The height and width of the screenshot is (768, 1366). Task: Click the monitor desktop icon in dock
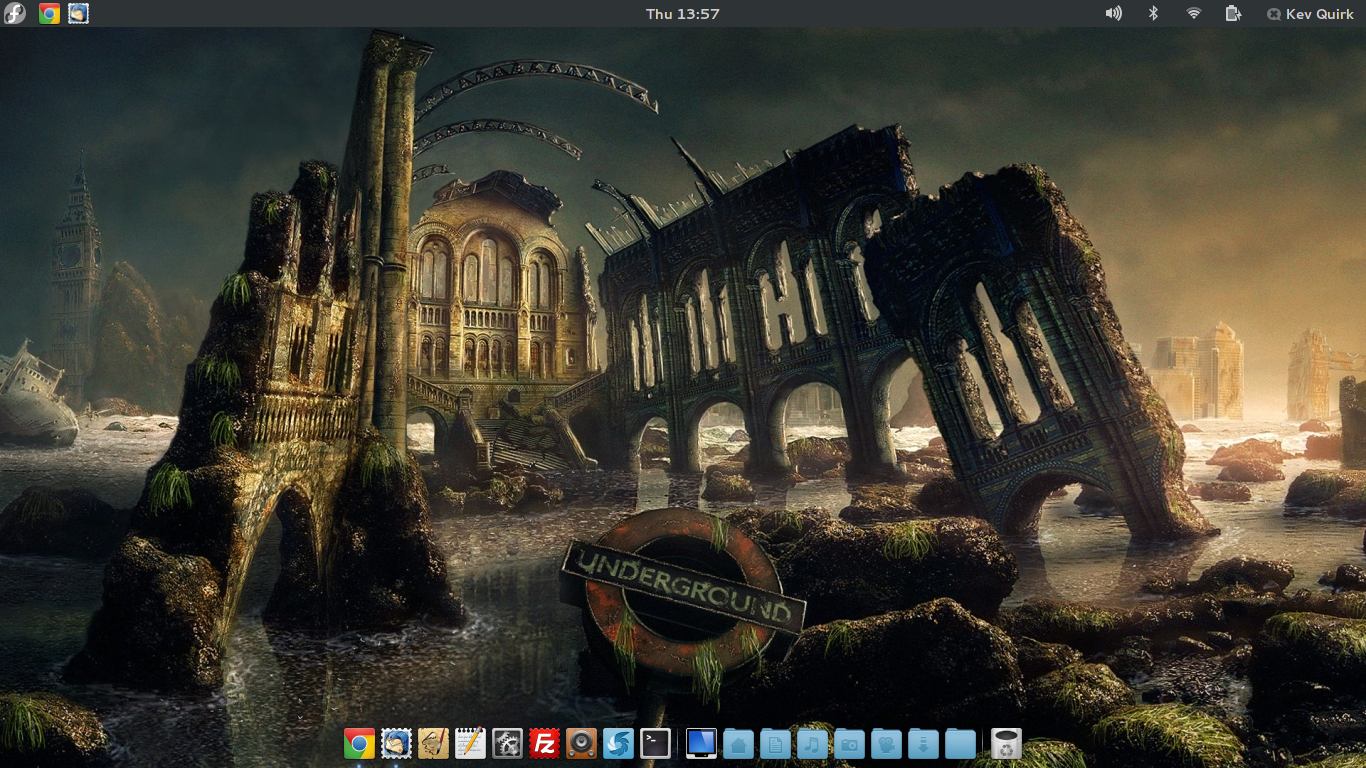701,743
